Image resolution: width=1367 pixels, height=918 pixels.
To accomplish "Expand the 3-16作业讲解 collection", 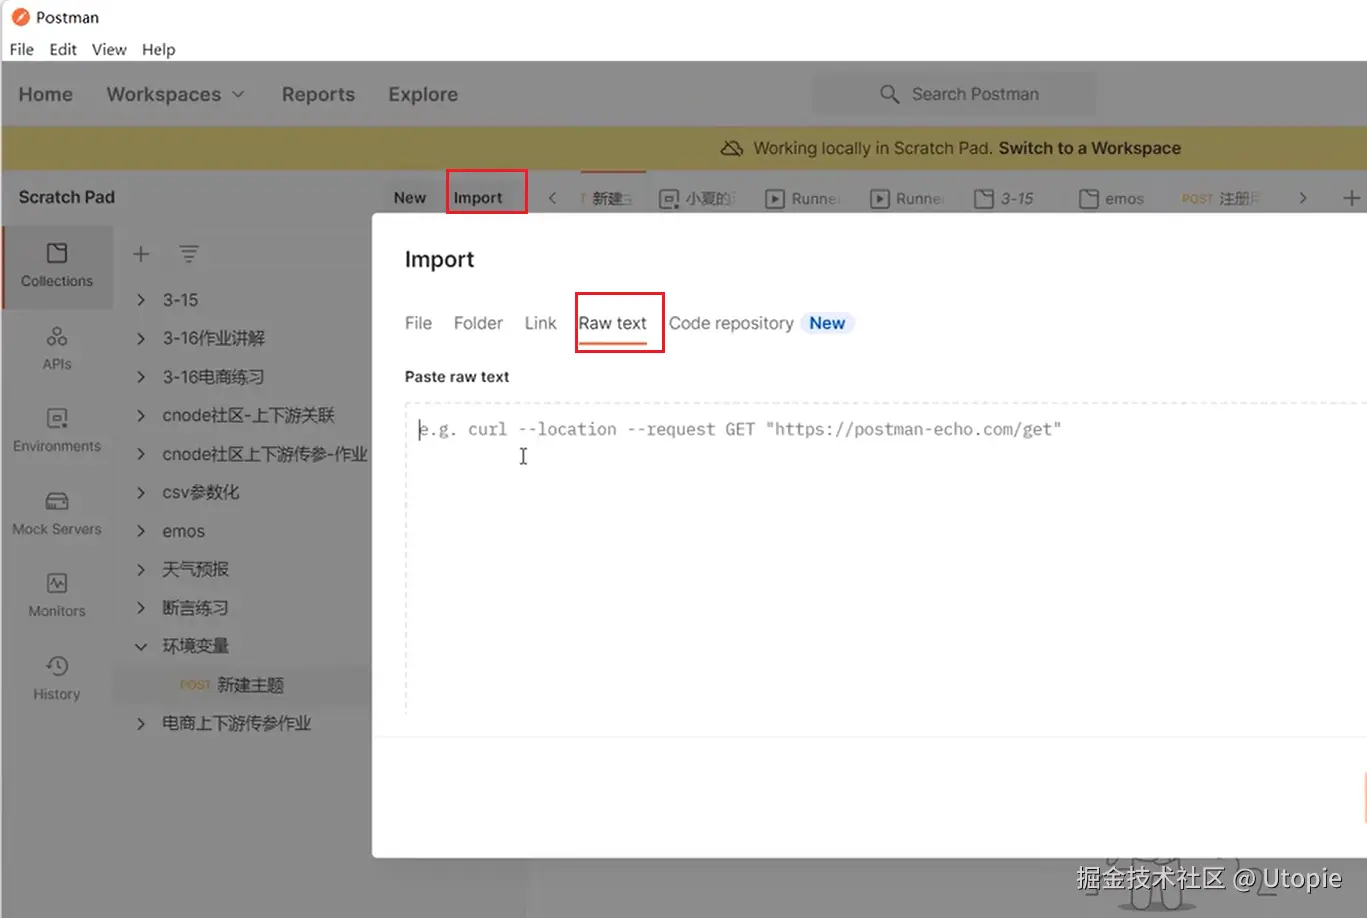I will [x=141, y=338].
